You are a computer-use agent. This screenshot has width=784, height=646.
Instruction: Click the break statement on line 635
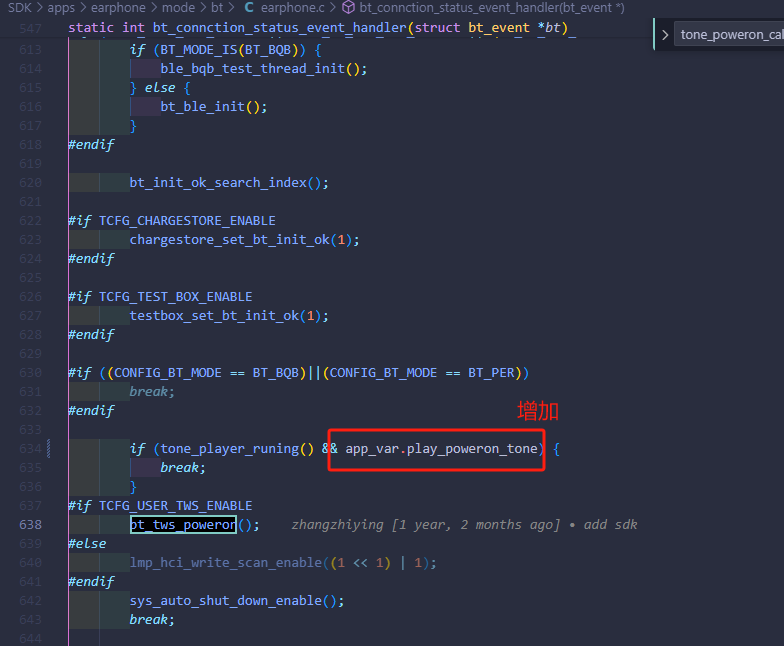[183, 468]
